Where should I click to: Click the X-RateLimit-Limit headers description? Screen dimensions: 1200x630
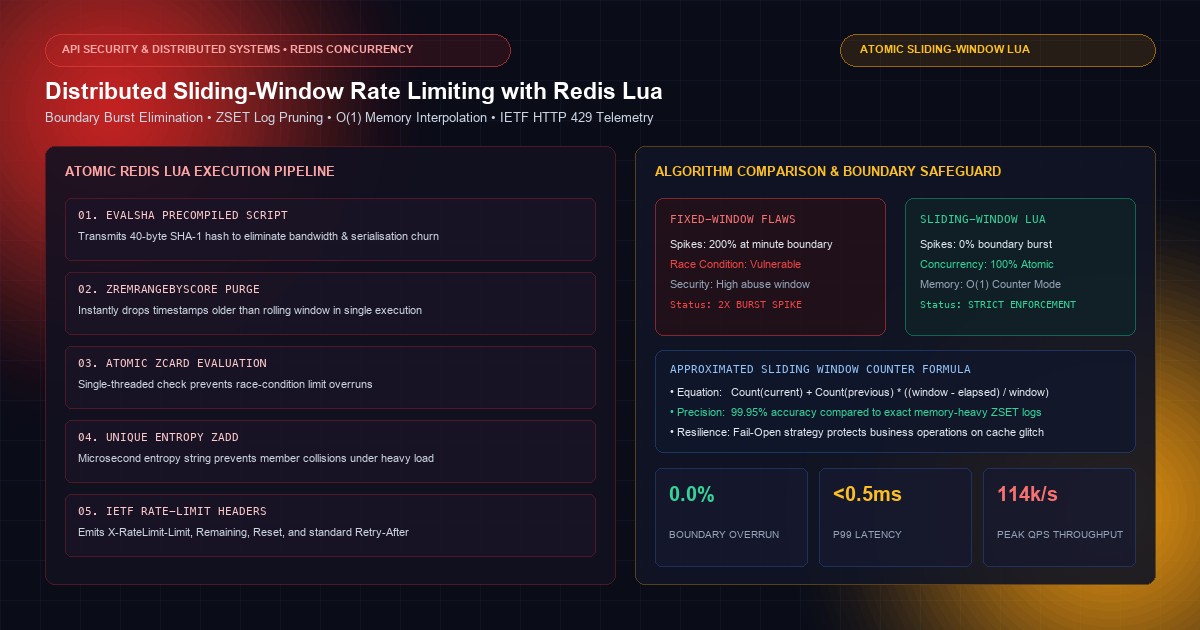(x=243, y=532)
